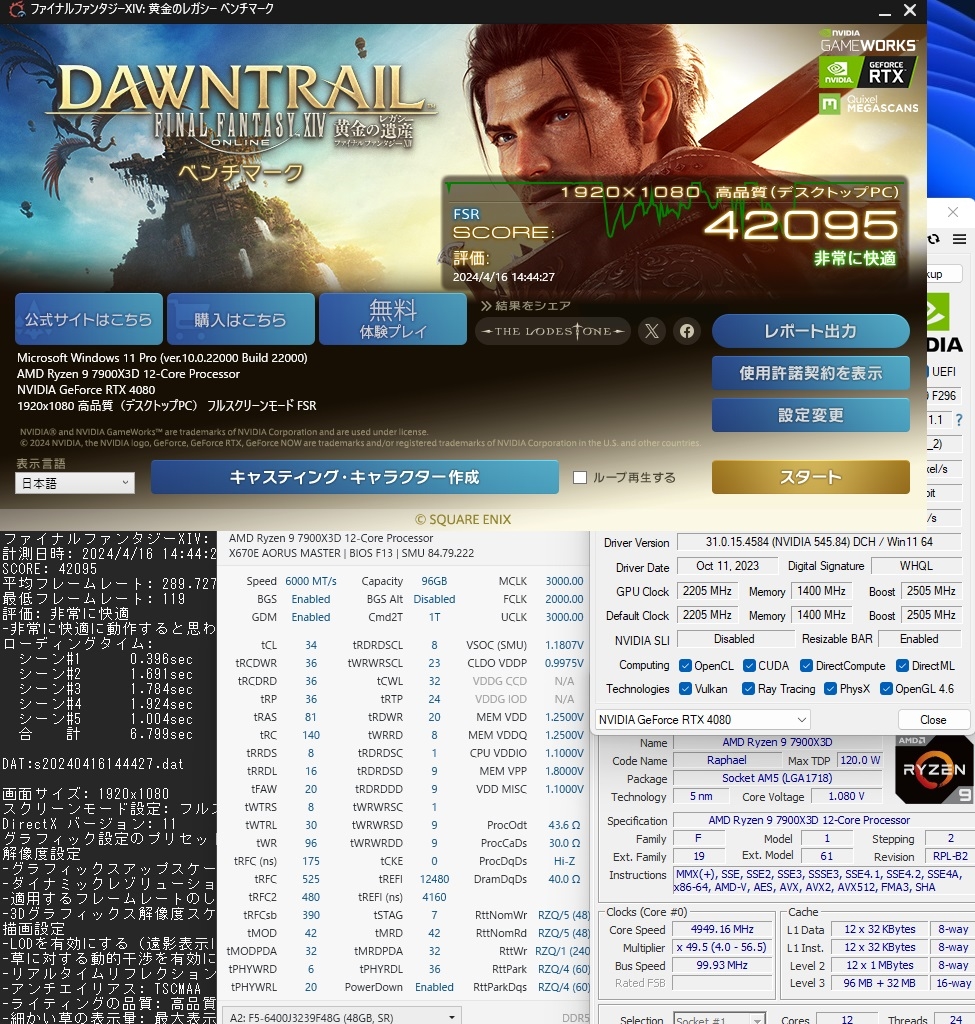Open GPU-Z hamburger menu icon
This screenshot has height=1024, width=975.
[x=959, y=239]
